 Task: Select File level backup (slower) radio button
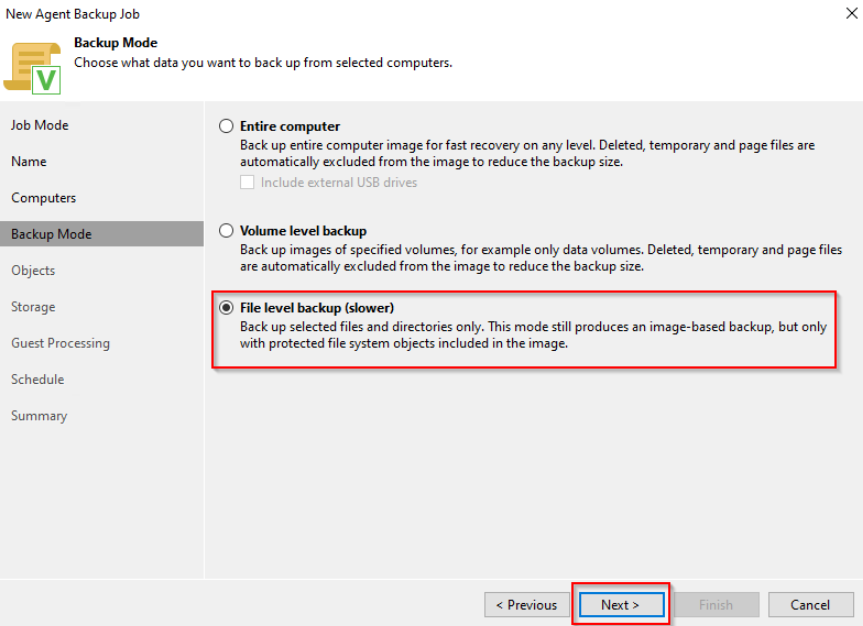[x=226, y=308]
